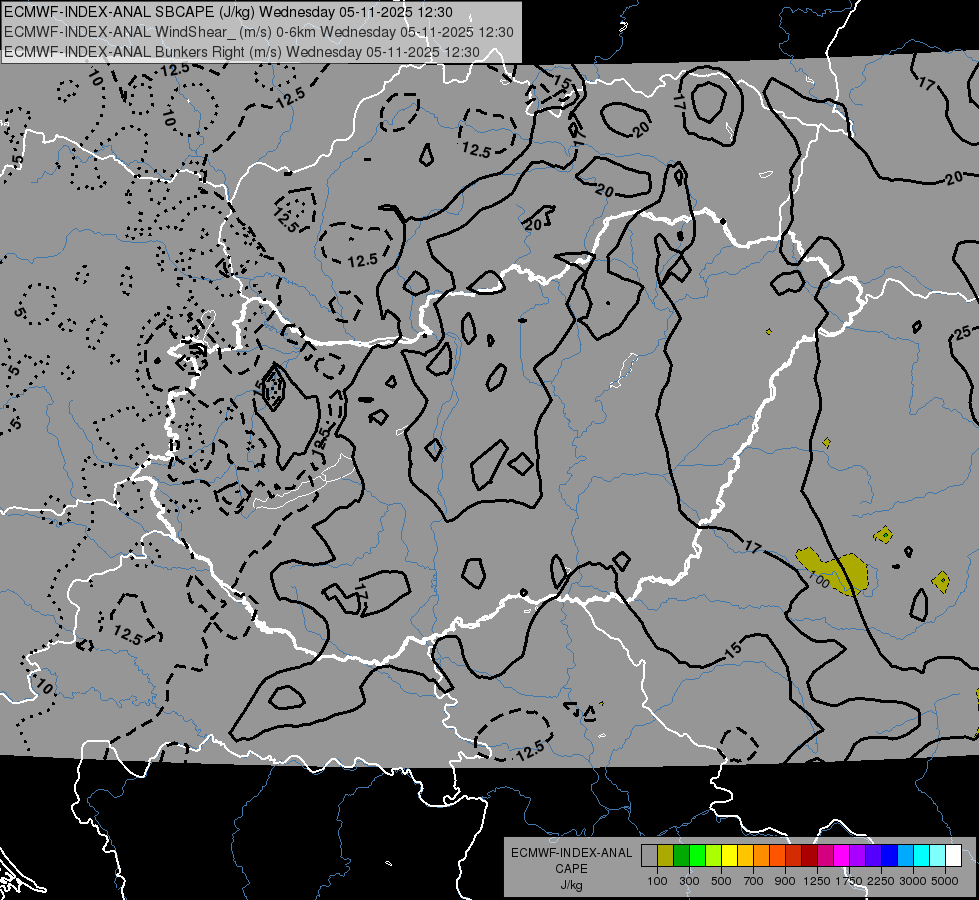
Task: Click the SBCAPE (J/kg) title line
Action: click(229, 12)
